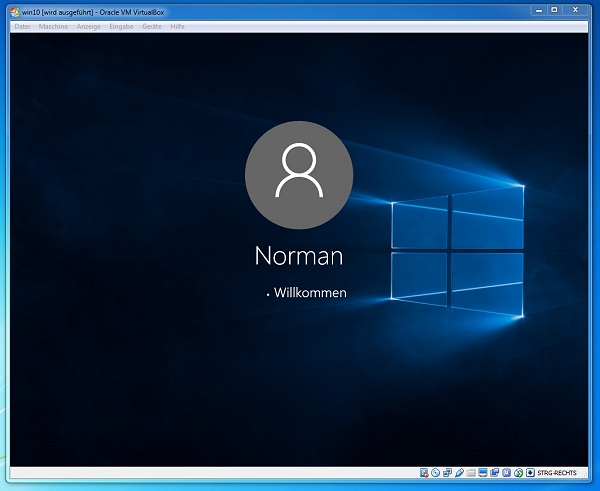Click the keyboard capture down-arrow icon
Image resolution: width=600 pixels, height=491 pixels.
click(530, 473)
